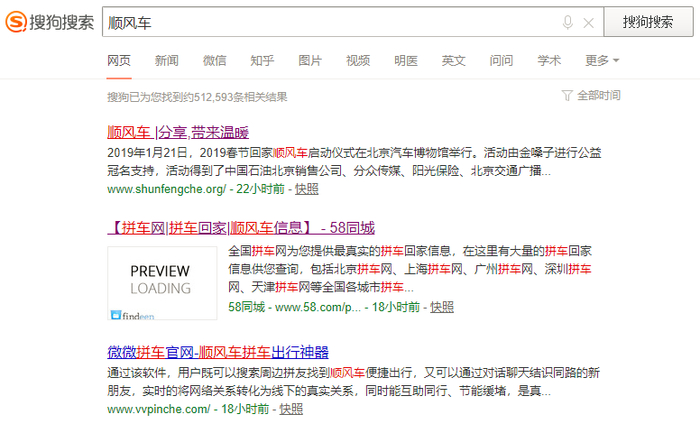
Task: Switch to the 英文 tab
Action: click(x=454, y=60)
